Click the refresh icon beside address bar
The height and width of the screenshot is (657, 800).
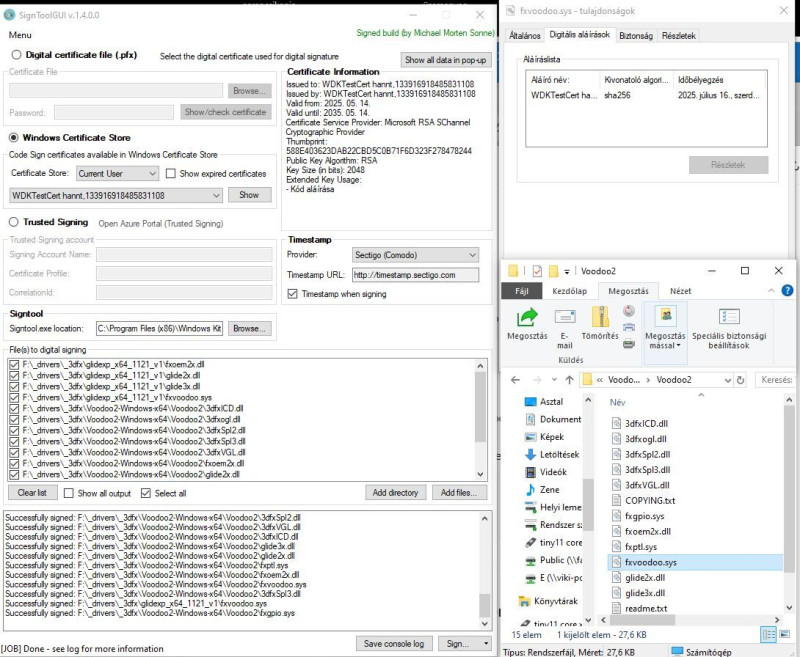coord(740,380)
